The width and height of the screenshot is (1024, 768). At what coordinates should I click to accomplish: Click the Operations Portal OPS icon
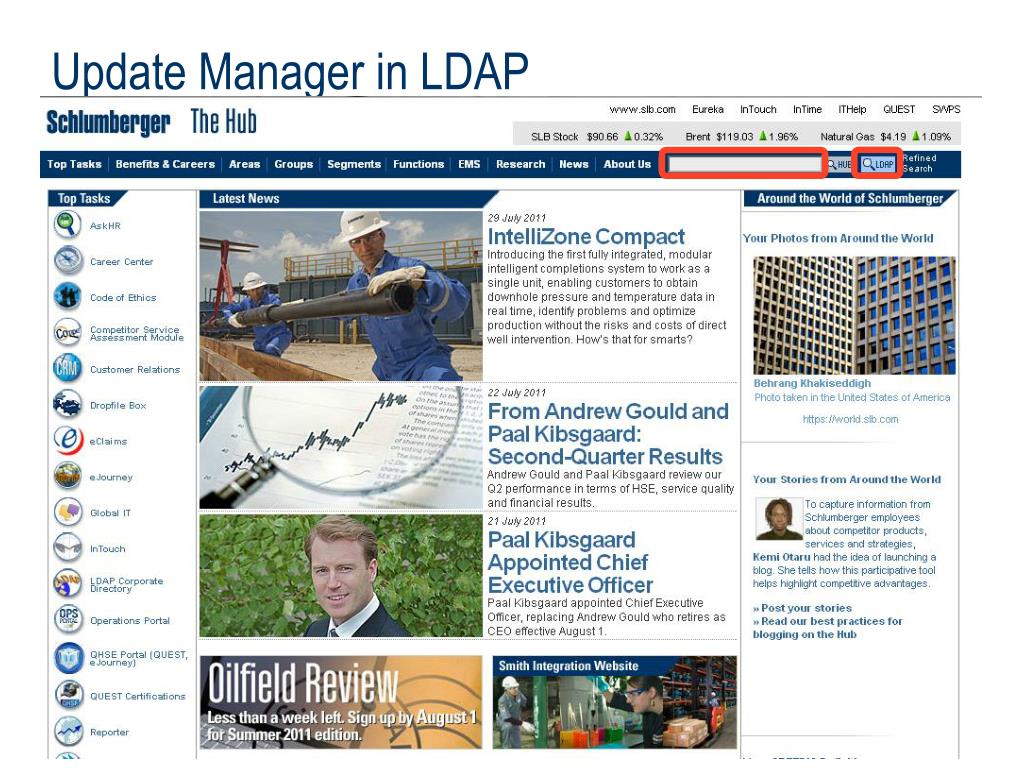click(67, 620)
